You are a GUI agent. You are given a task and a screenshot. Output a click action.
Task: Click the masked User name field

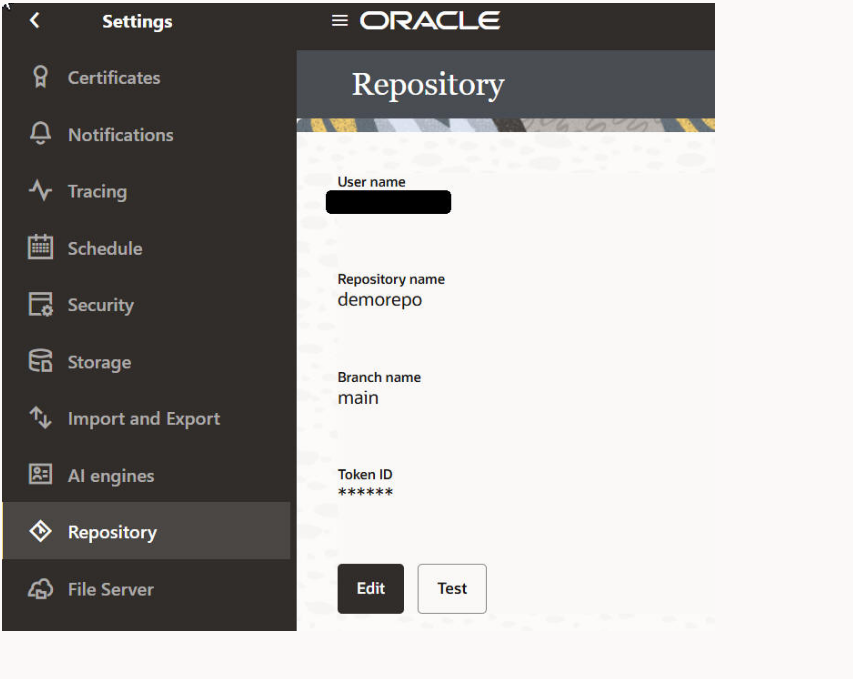tap(388, 202)
